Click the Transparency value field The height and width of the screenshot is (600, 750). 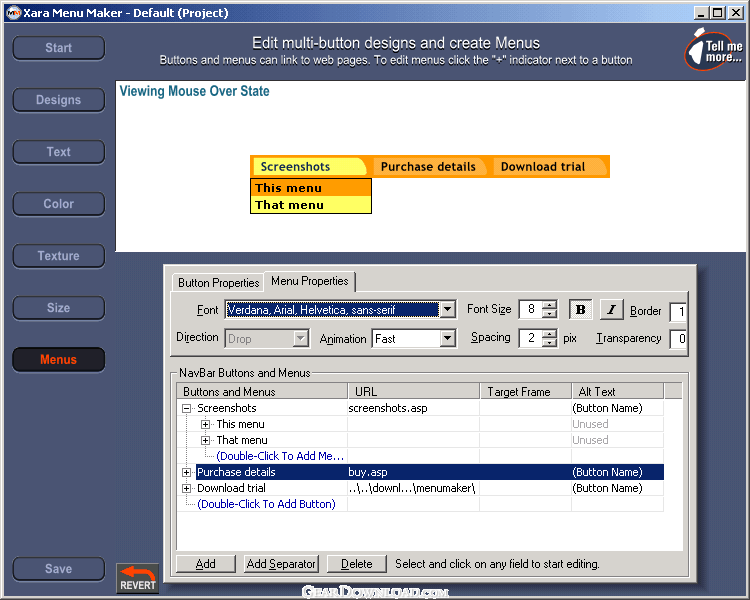pos(678,339)
